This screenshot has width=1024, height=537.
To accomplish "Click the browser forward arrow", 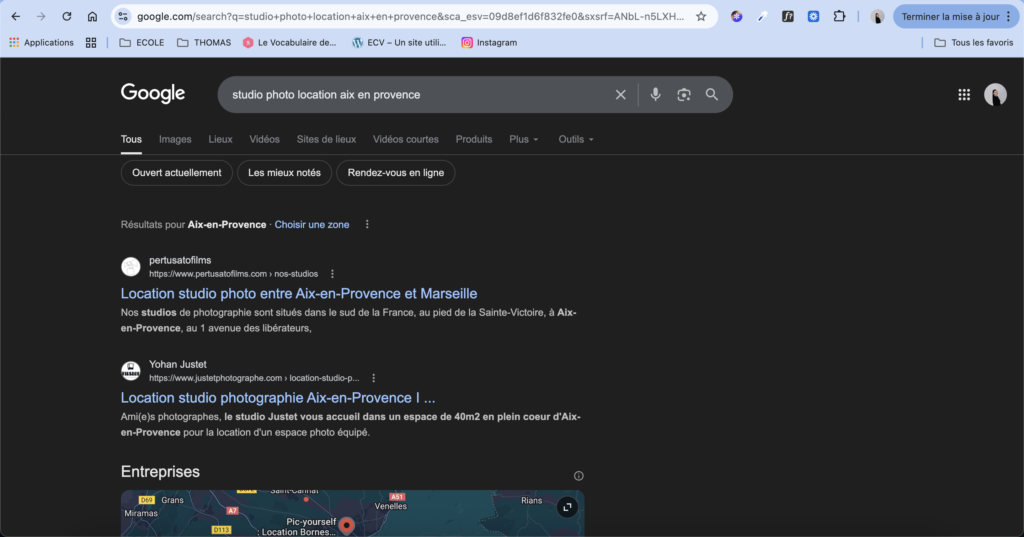I will click(41, 16).
